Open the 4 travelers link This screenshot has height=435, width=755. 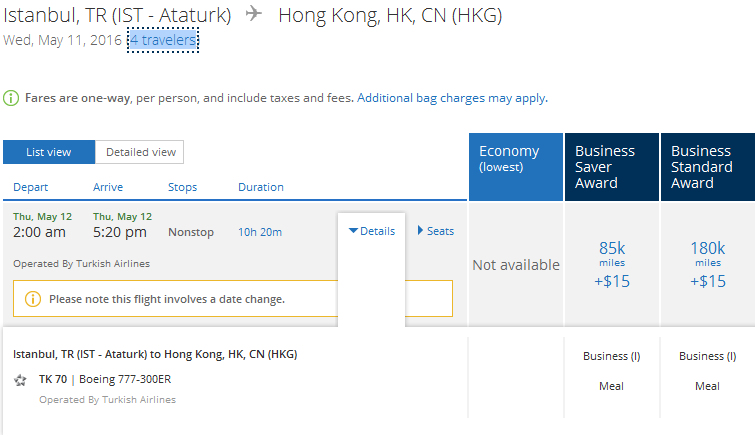[x=163, y=40]
